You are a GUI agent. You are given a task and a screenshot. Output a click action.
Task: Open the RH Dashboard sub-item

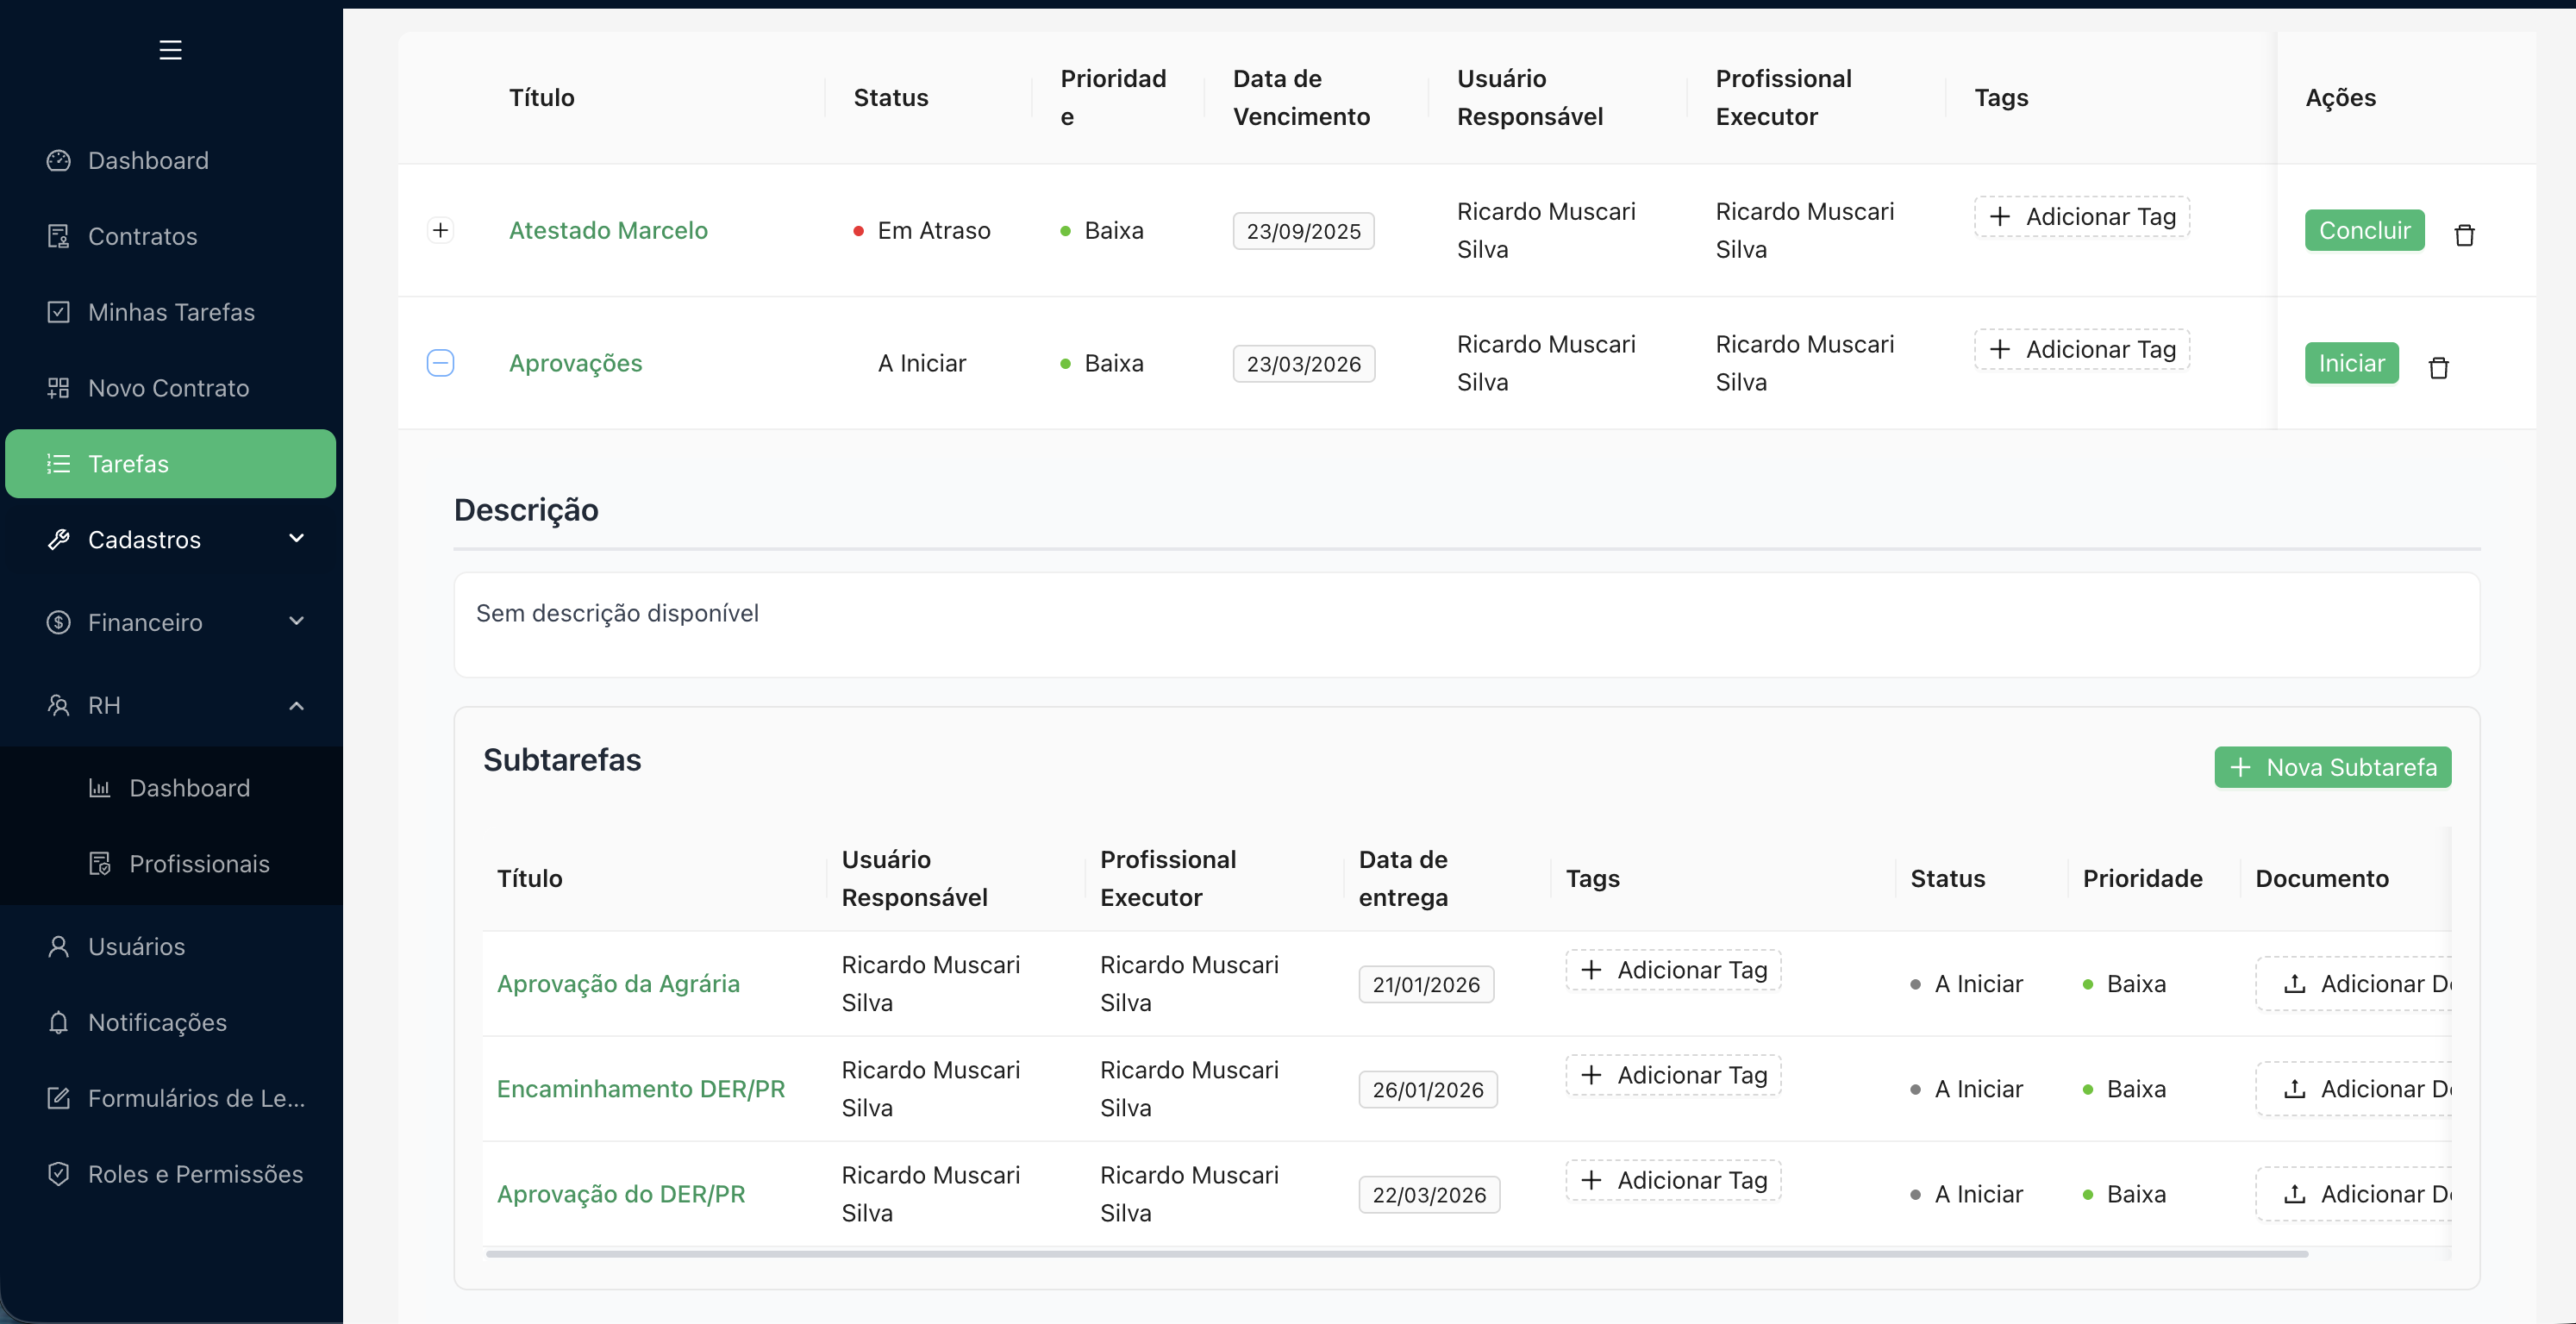pos(189,788)
